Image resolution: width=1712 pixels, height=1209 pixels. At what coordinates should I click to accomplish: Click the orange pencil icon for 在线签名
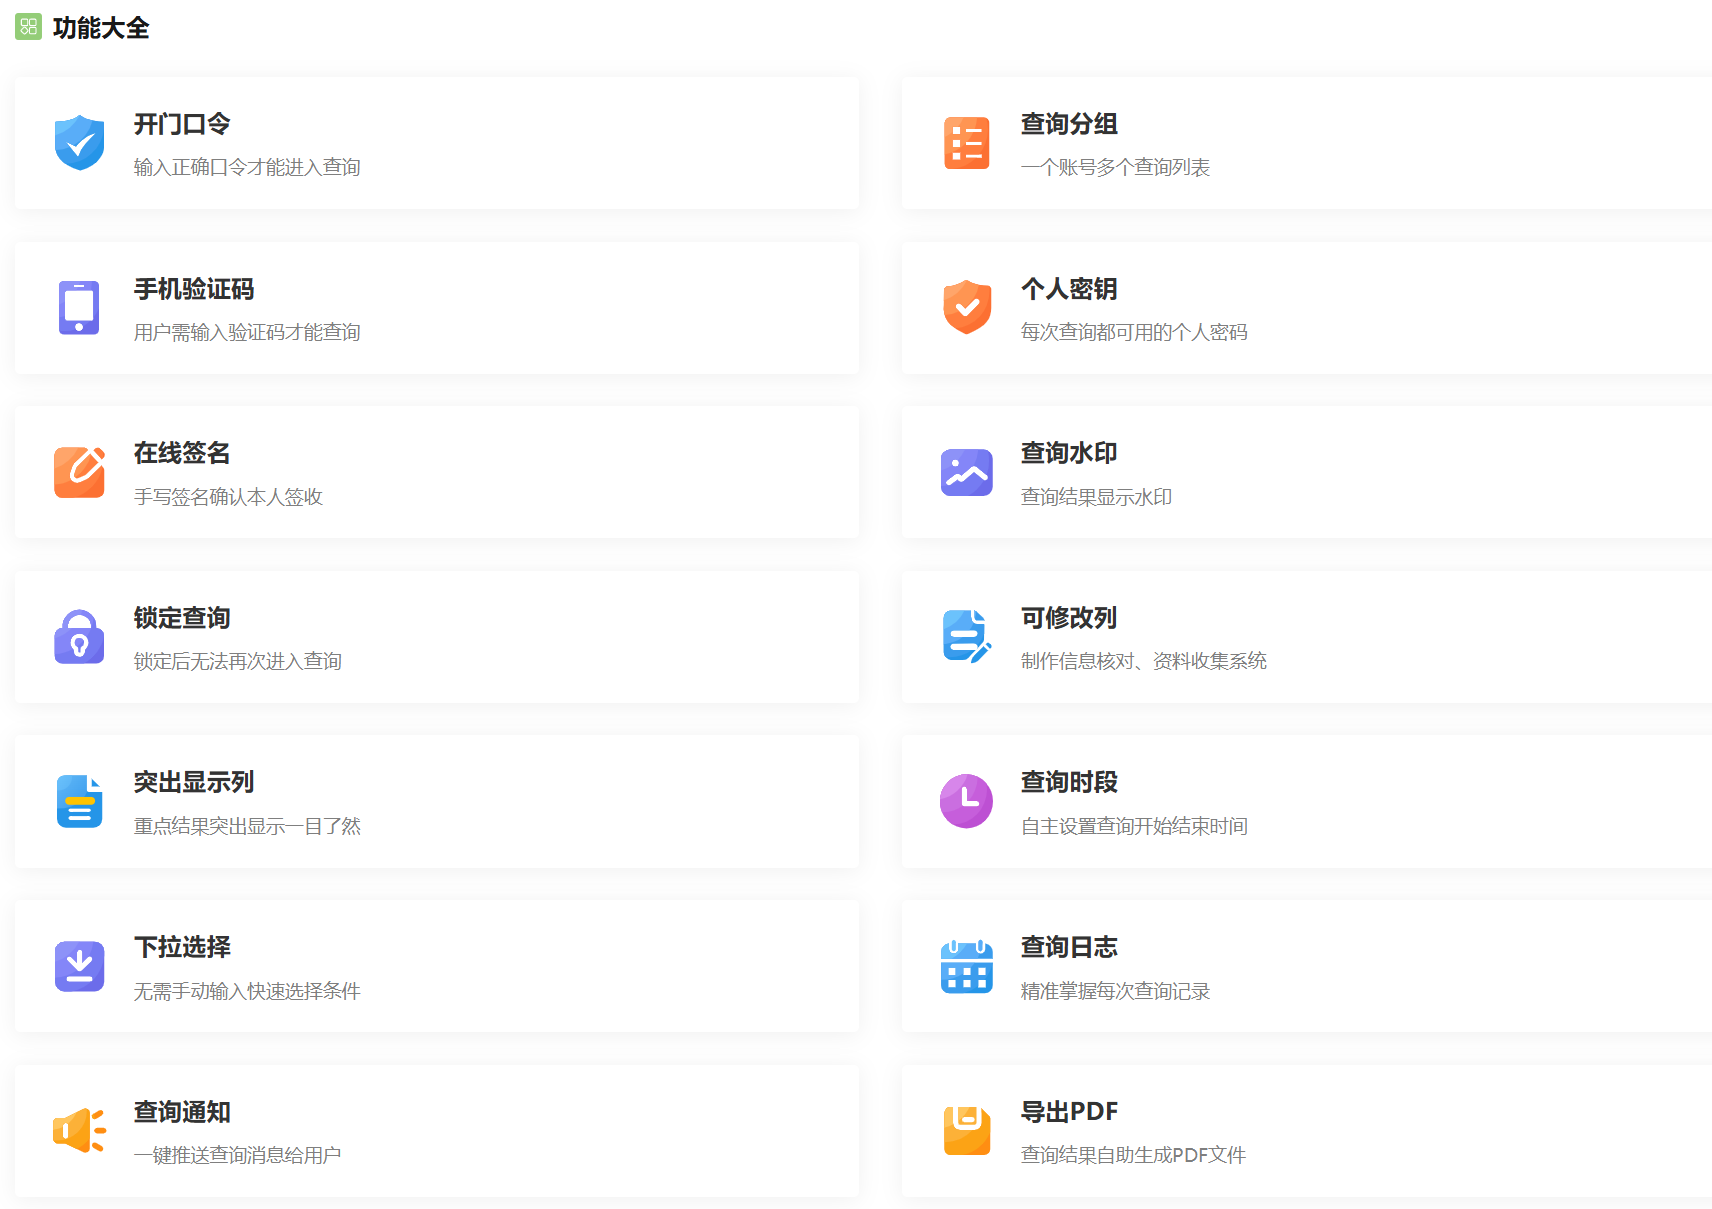pyautogui.click(x=79, y=472)
